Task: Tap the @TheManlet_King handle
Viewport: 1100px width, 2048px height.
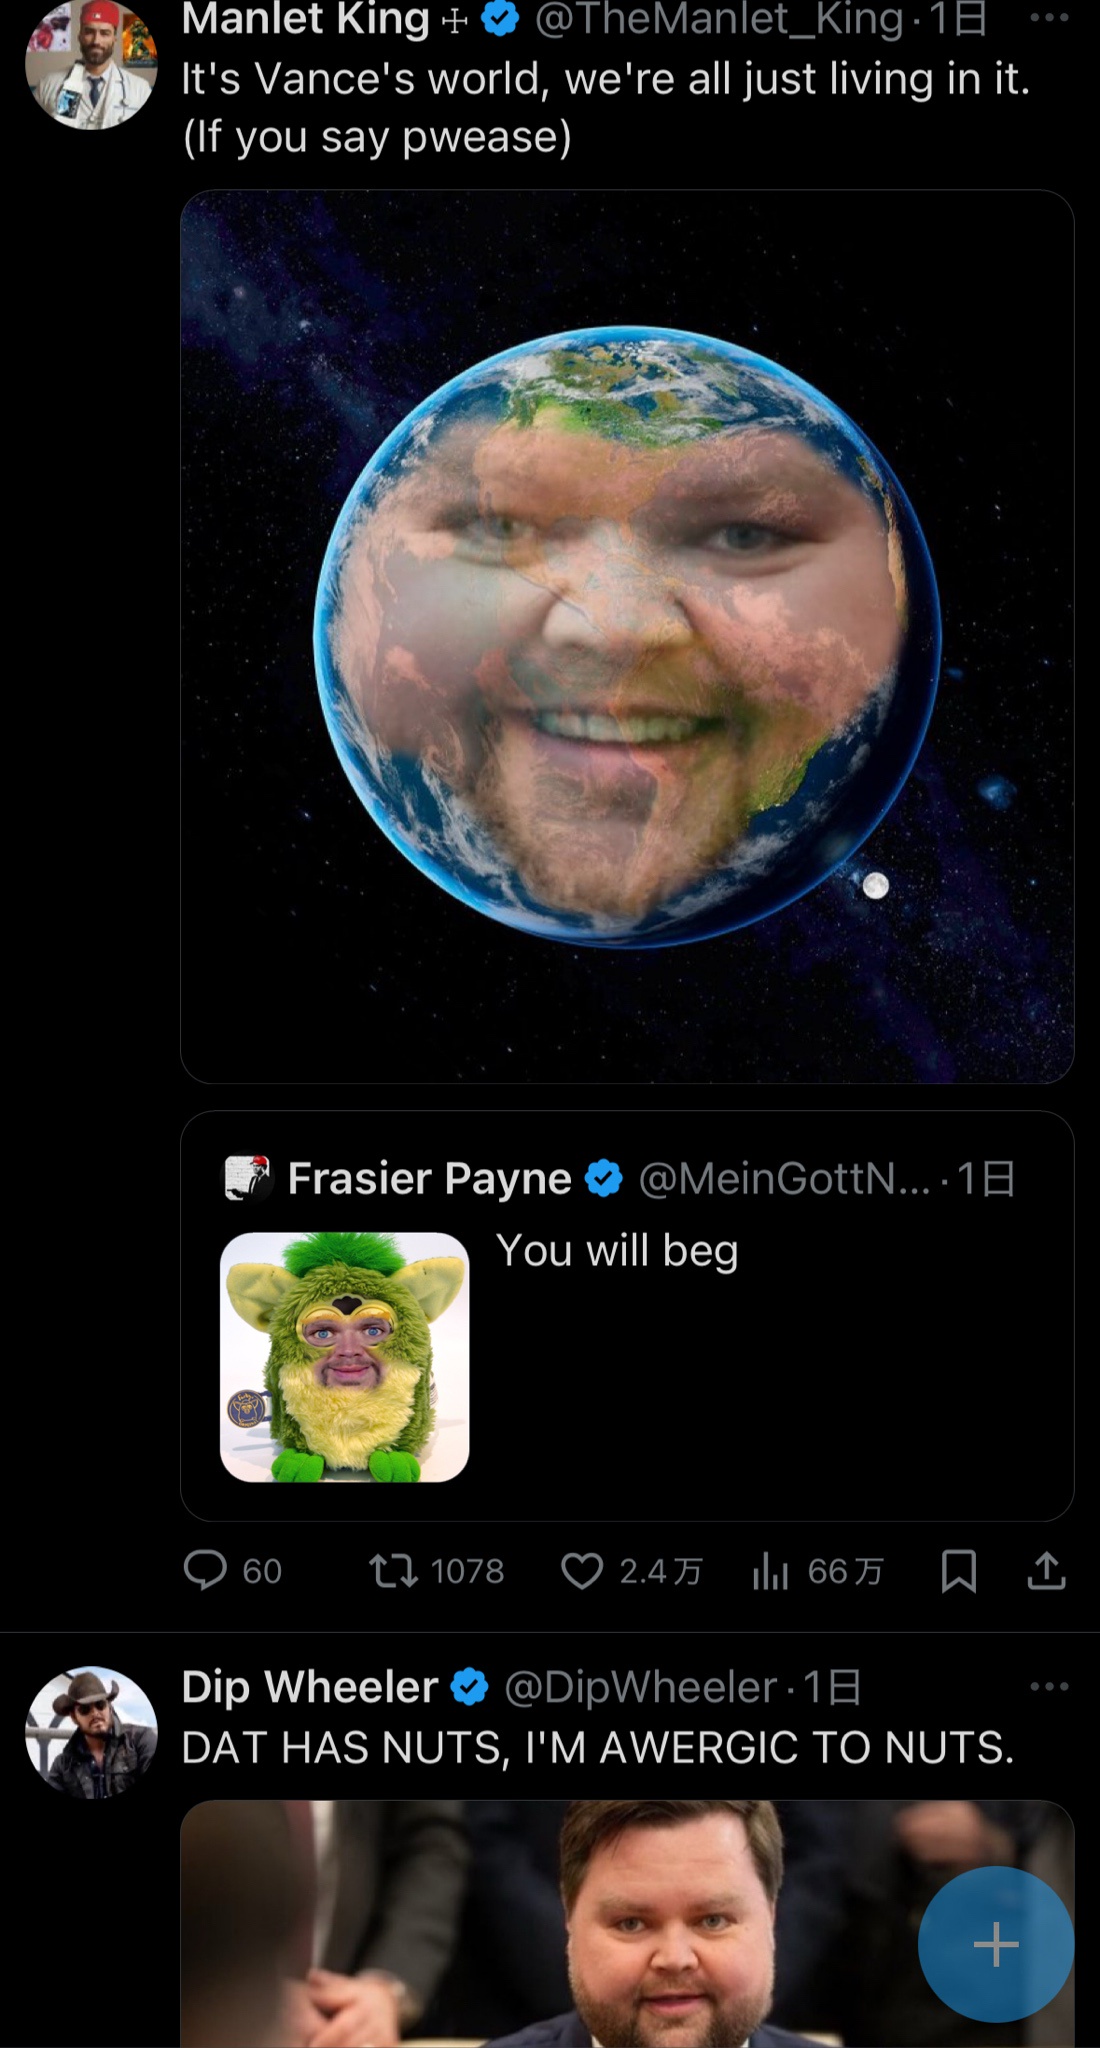Action: tap(718, 20)
